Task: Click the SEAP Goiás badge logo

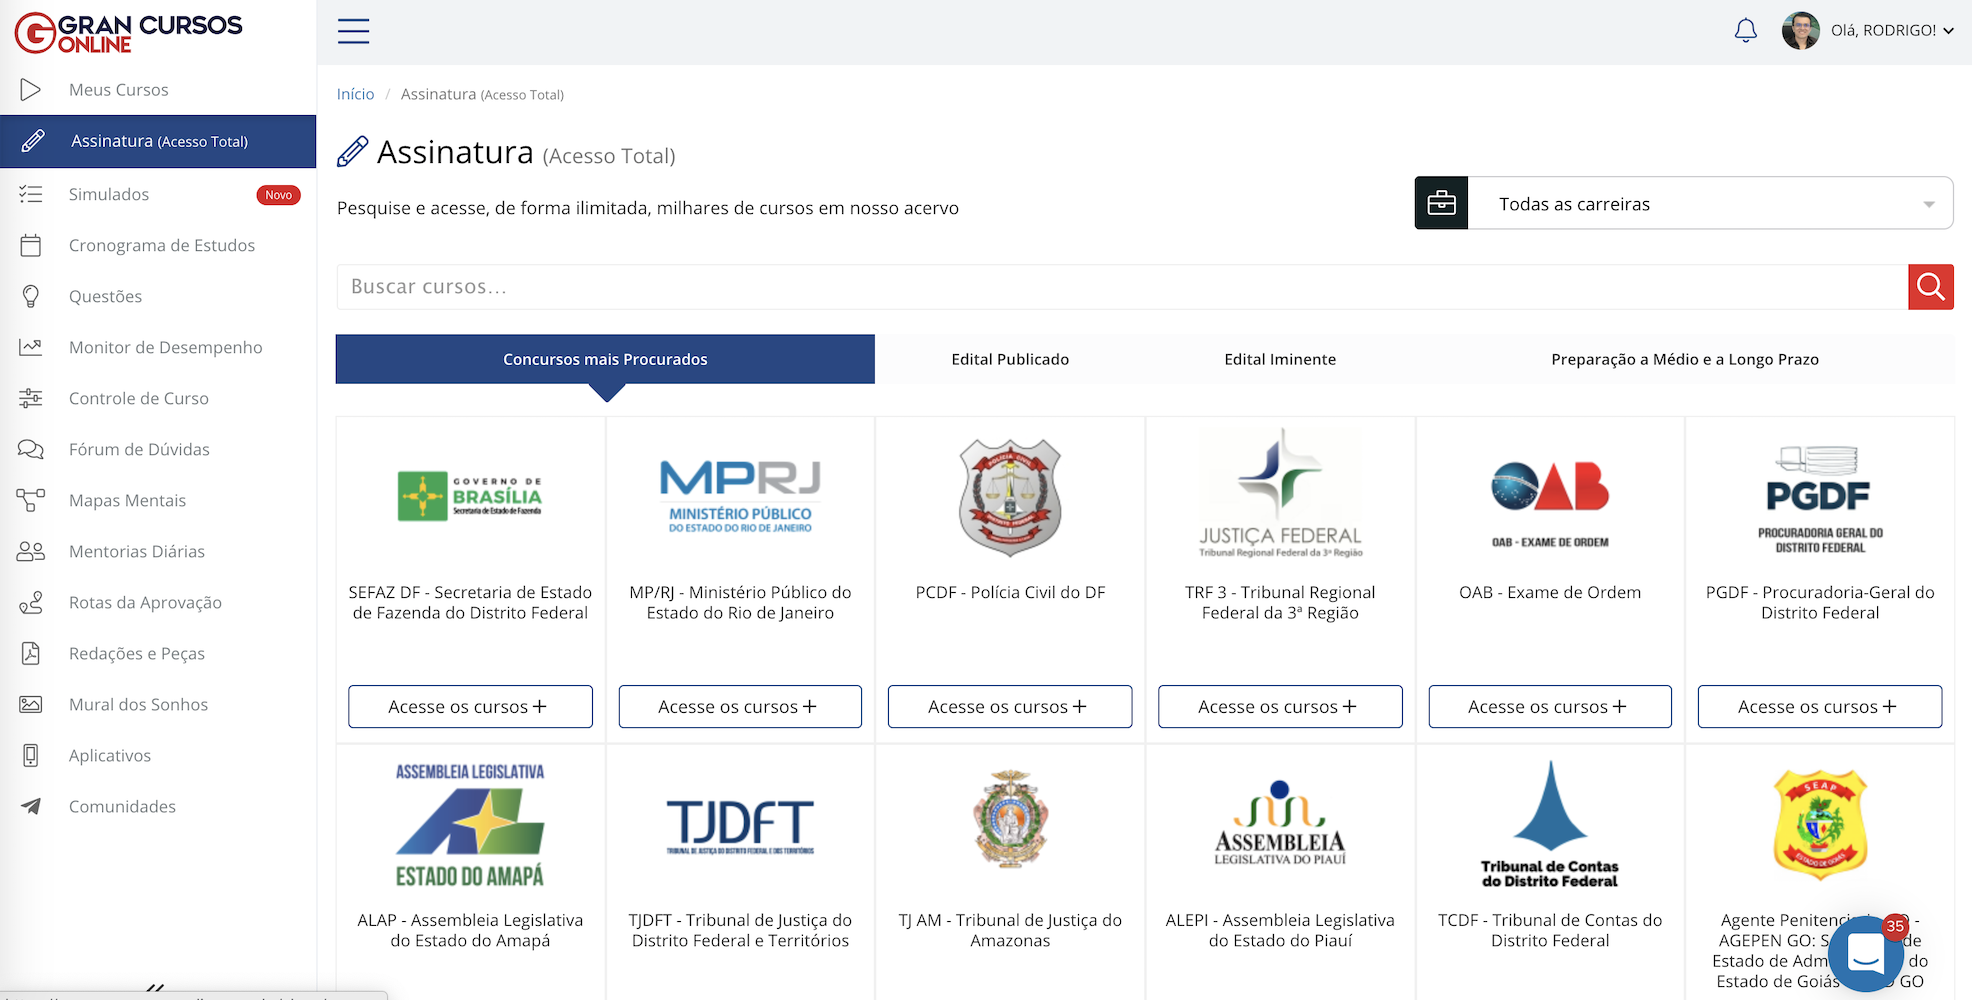Action: 1820,824
